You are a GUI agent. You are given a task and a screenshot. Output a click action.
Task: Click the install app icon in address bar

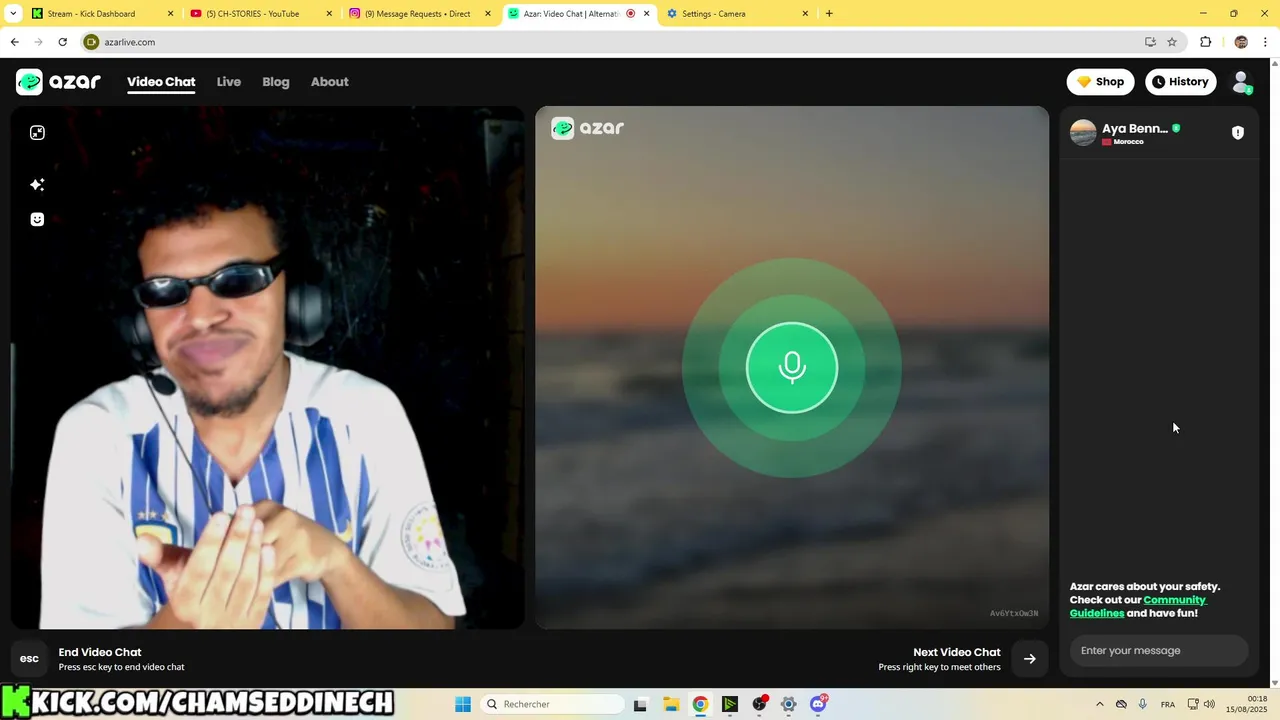[x=1150, y=42]
